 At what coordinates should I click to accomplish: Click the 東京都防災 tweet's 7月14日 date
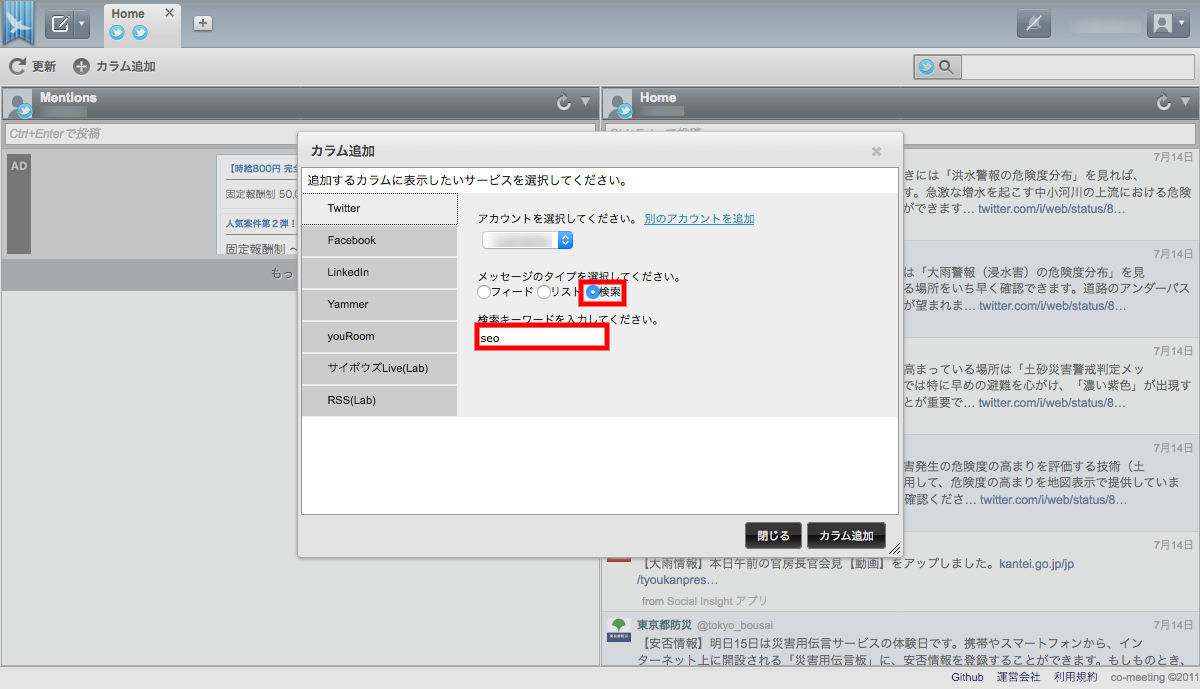tap(1173, 623)
